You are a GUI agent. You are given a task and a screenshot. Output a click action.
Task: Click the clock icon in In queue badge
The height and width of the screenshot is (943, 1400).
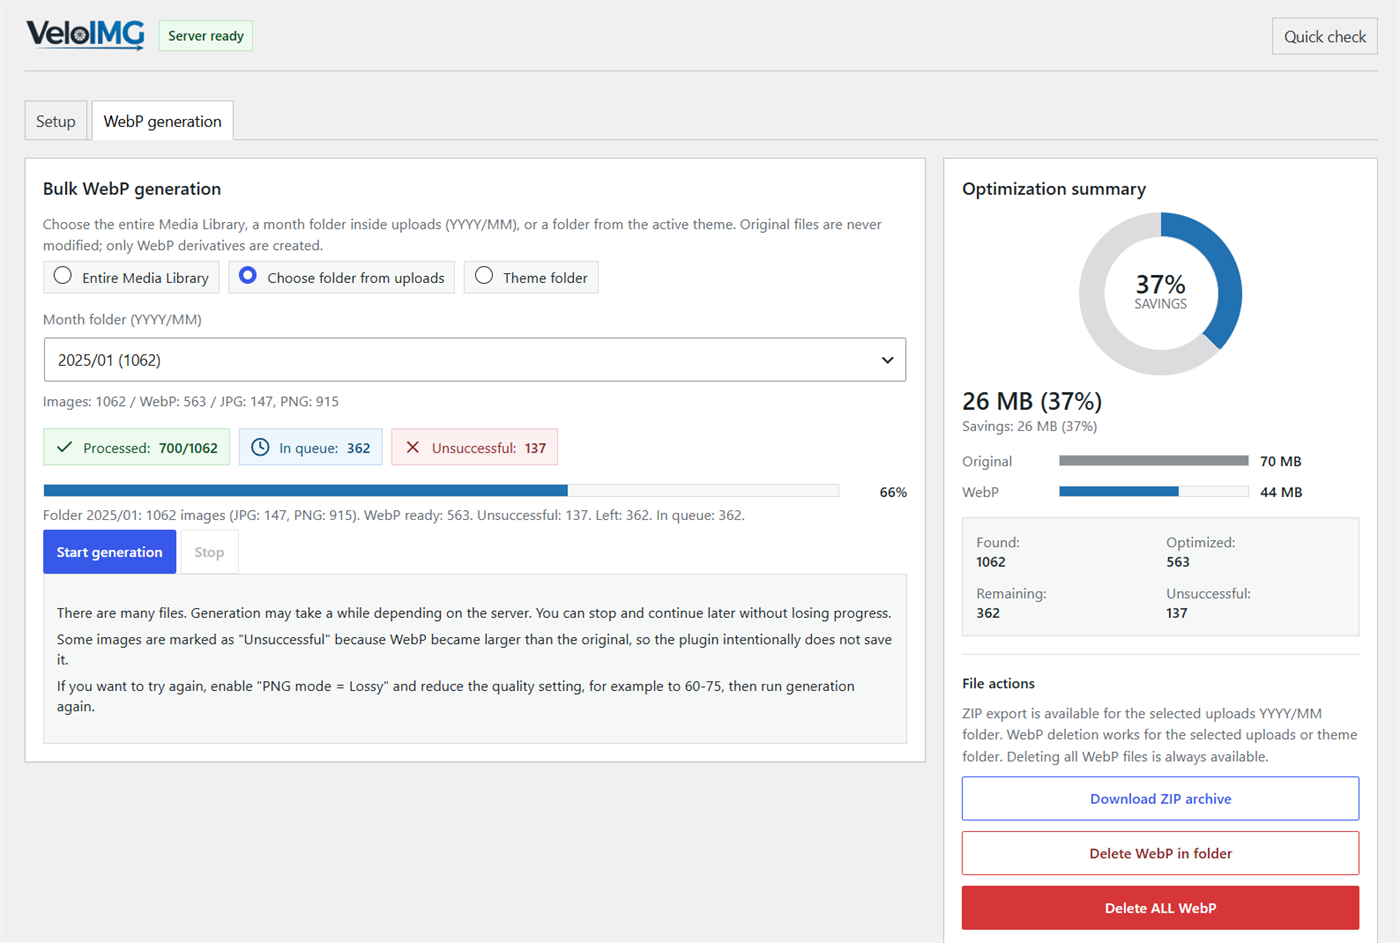[260, 447]
